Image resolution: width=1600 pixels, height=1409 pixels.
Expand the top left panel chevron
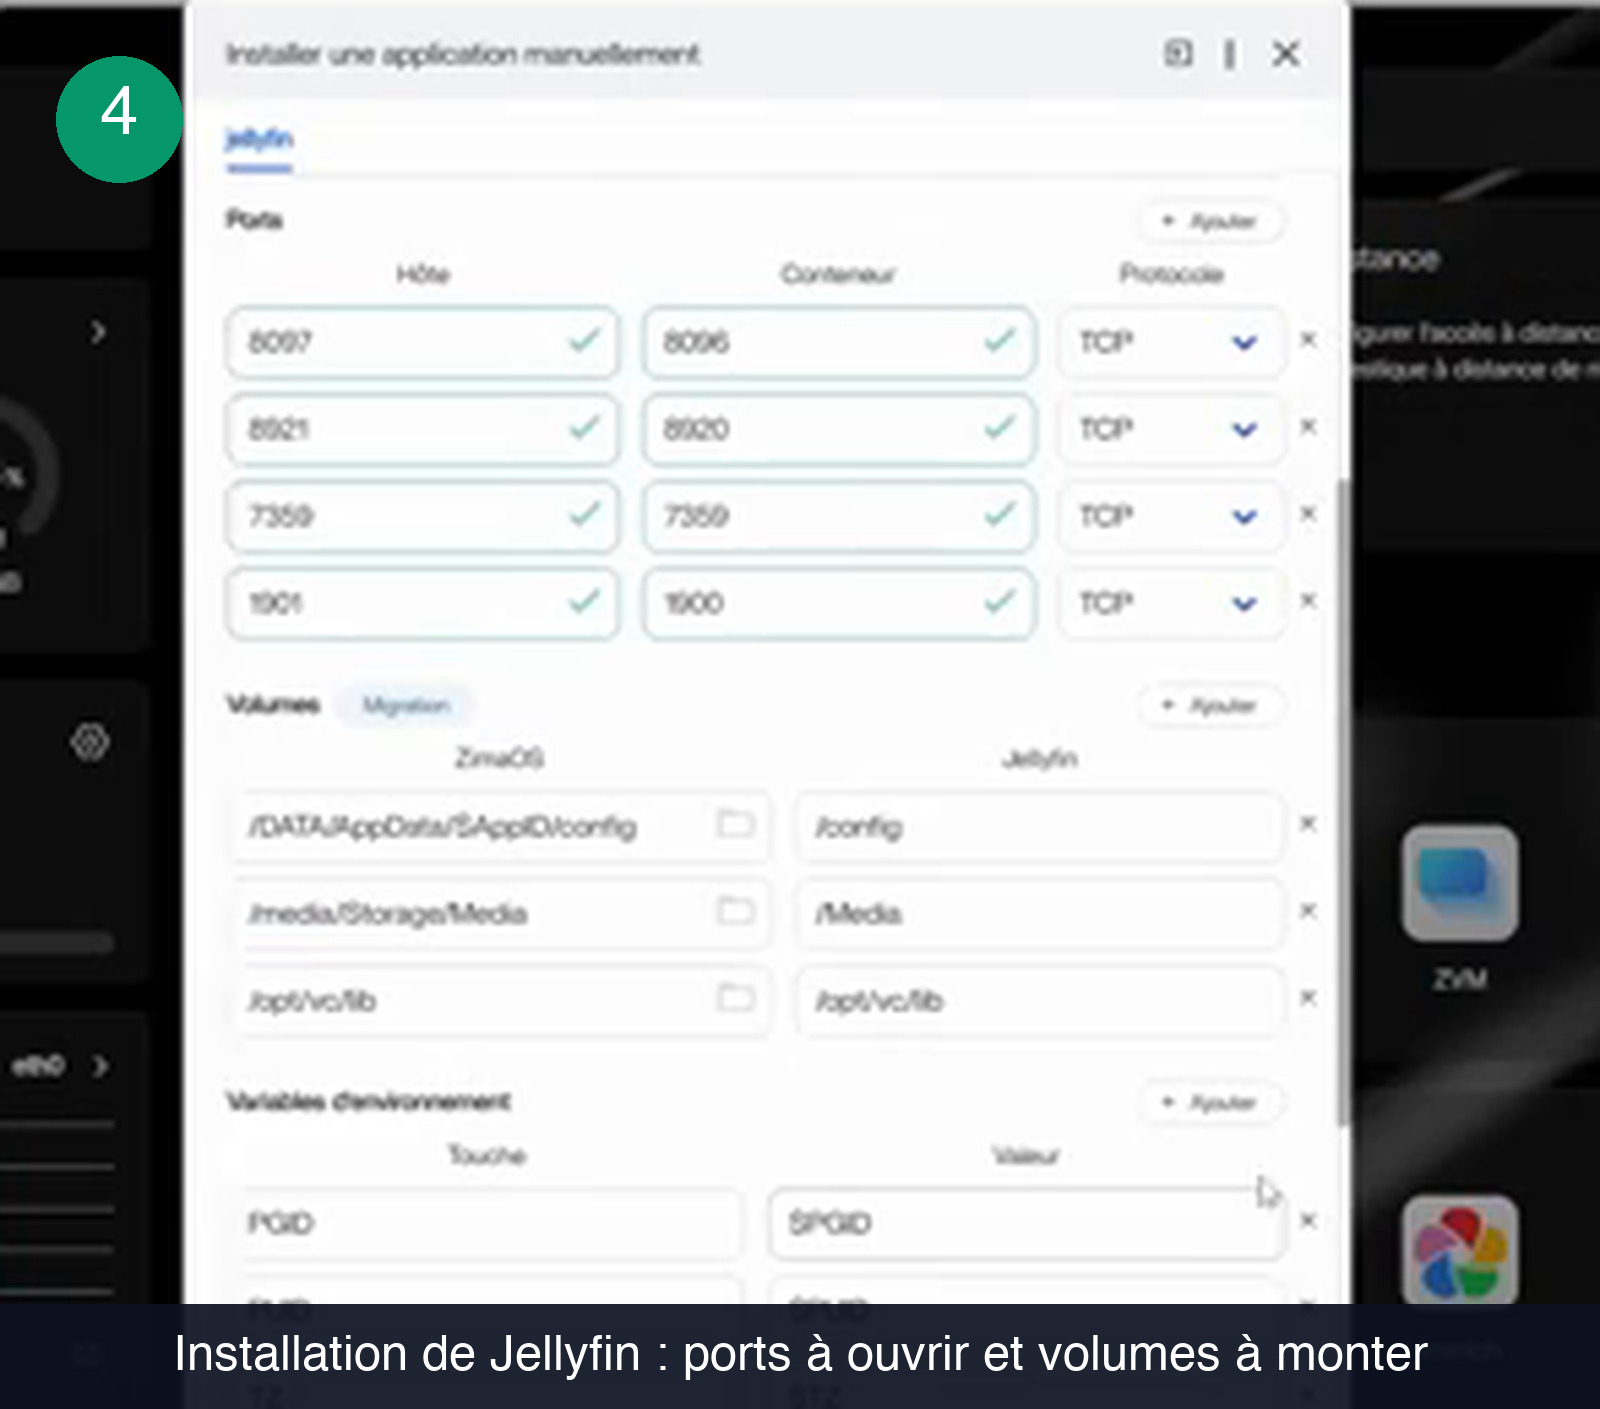pos(98,332)
